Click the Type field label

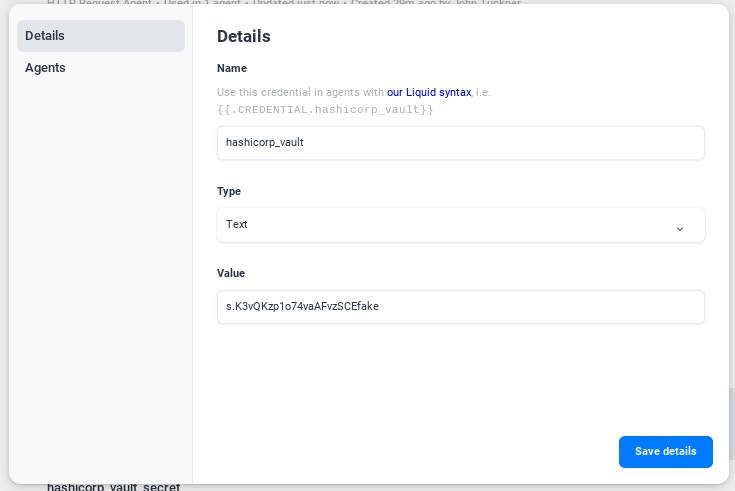(229, 191)
